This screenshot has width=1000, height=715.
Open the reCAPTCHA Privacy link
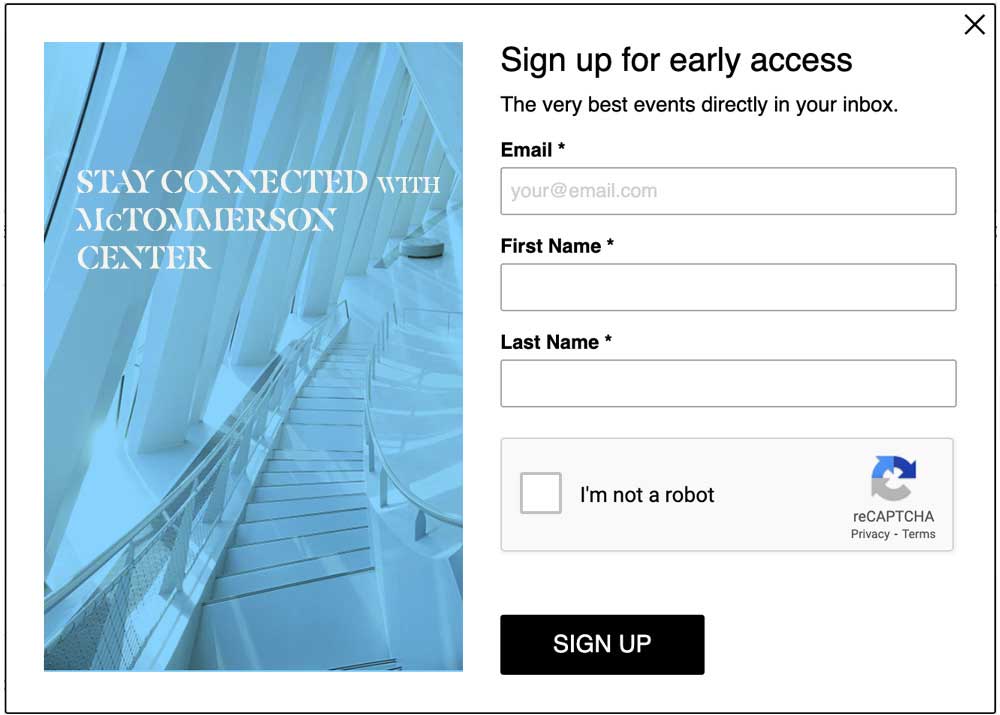click(870, 534)
